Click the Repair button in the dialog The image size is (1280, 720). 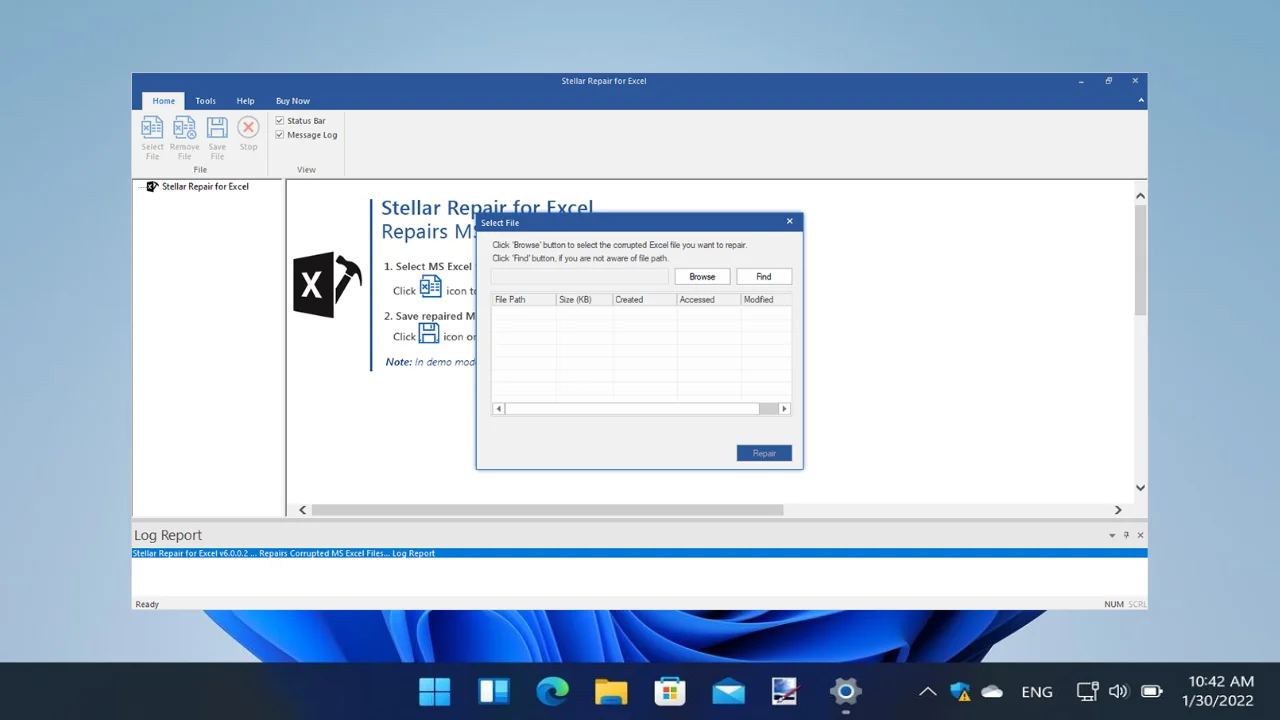[764, 453]
